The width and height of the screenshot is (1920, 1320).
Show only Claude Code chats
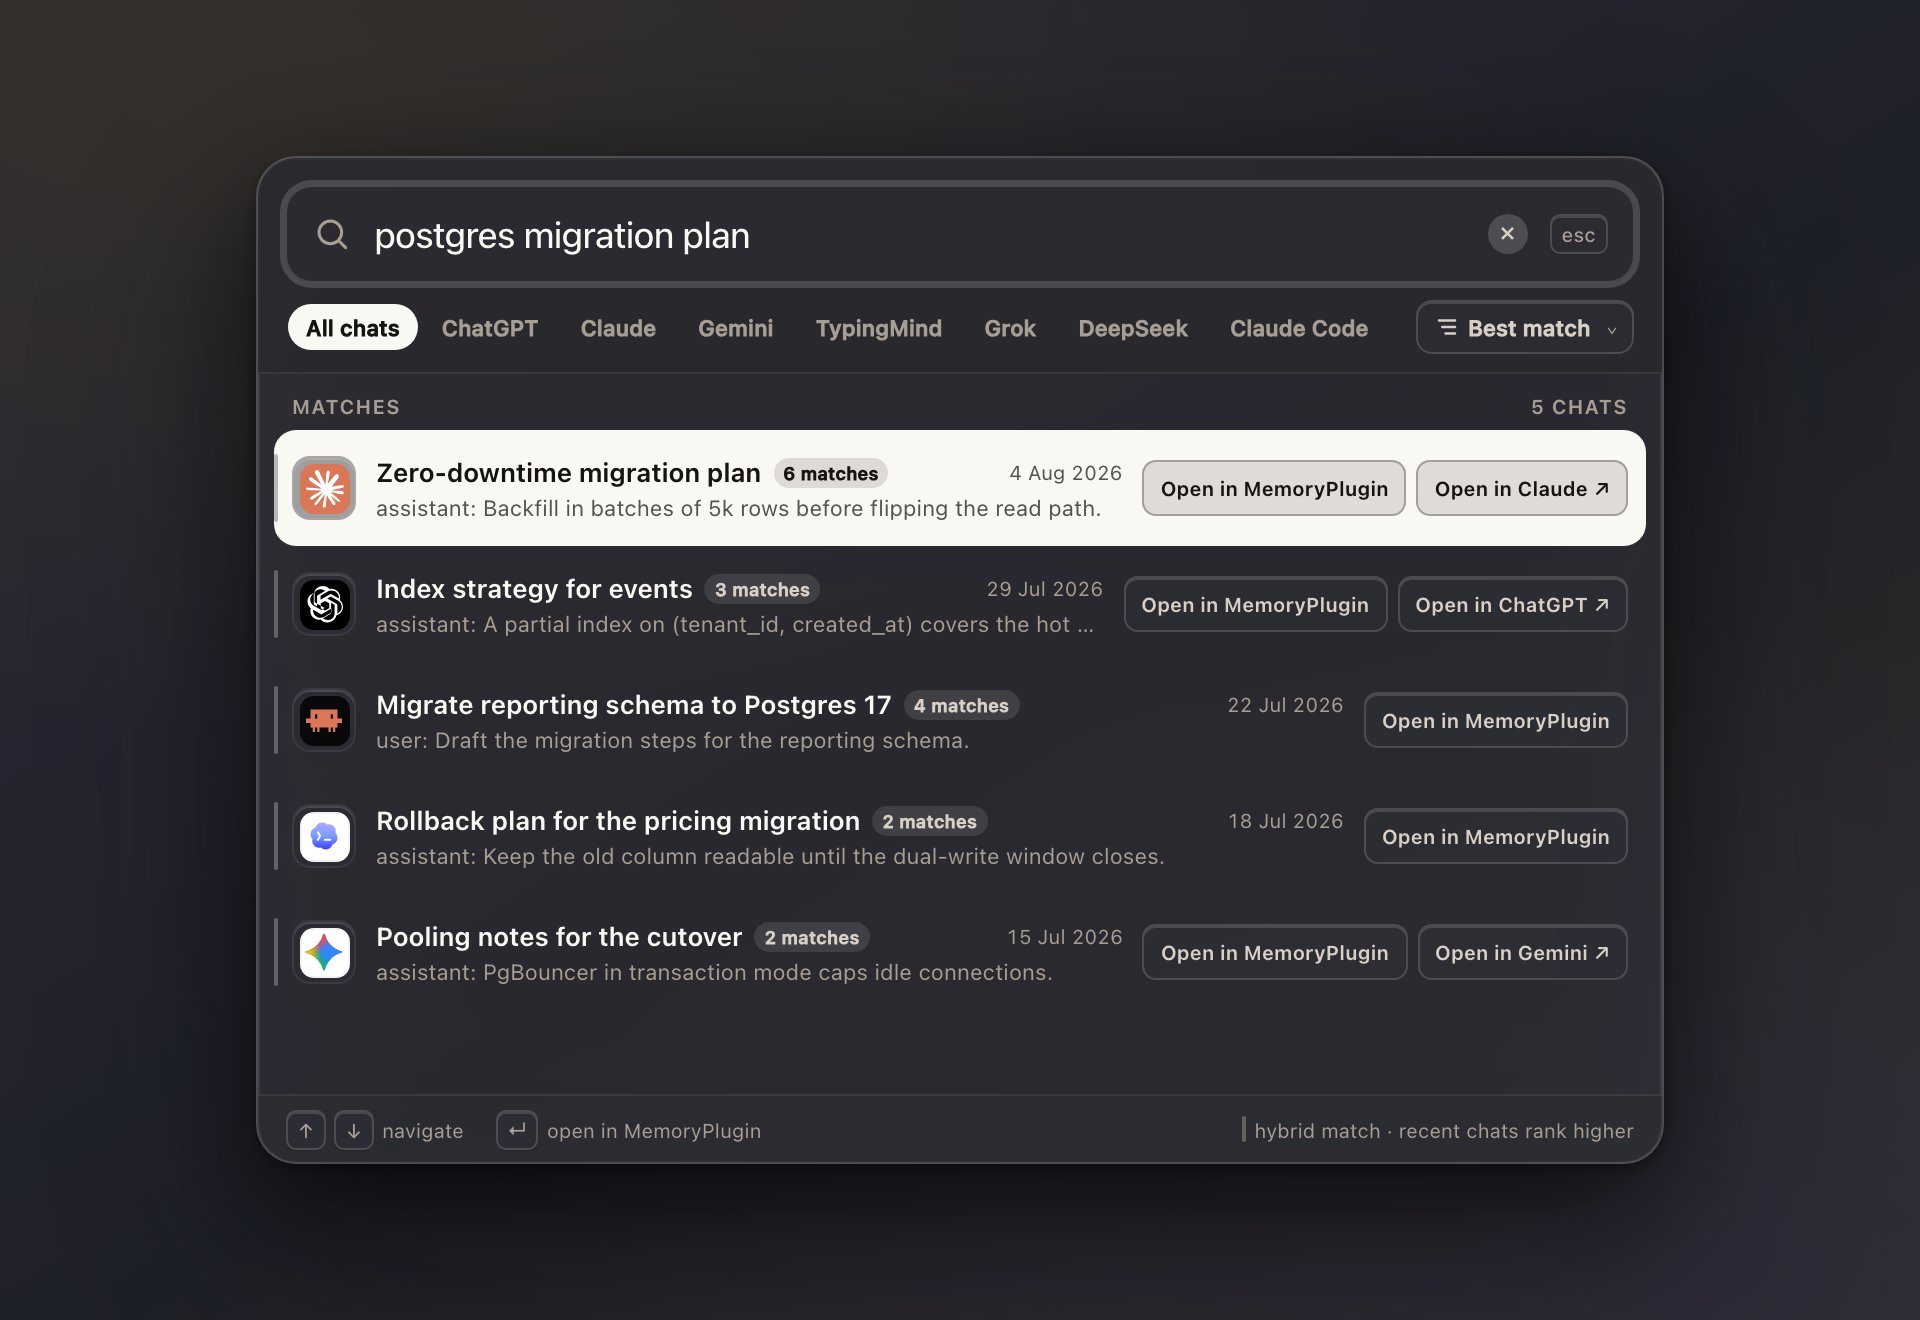[1299, 328]
